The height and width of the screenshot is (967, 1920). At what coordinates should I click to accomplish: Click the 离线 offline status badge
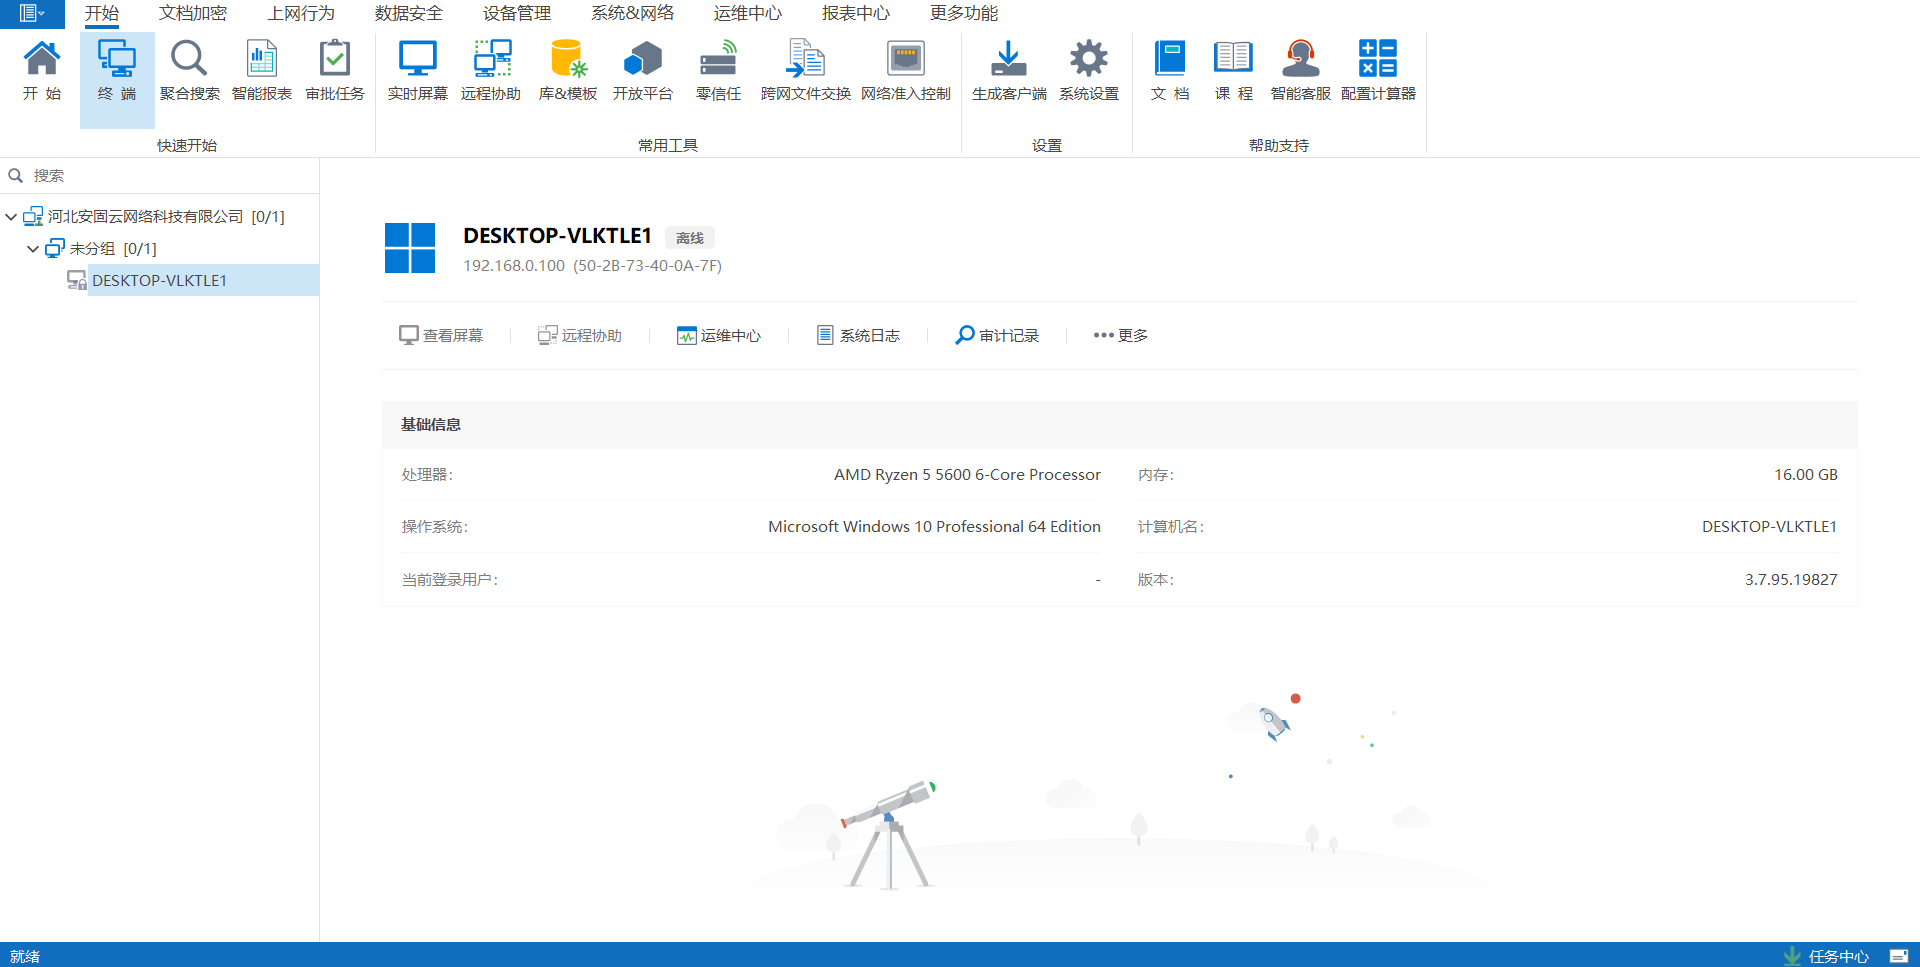click(690, 238)
